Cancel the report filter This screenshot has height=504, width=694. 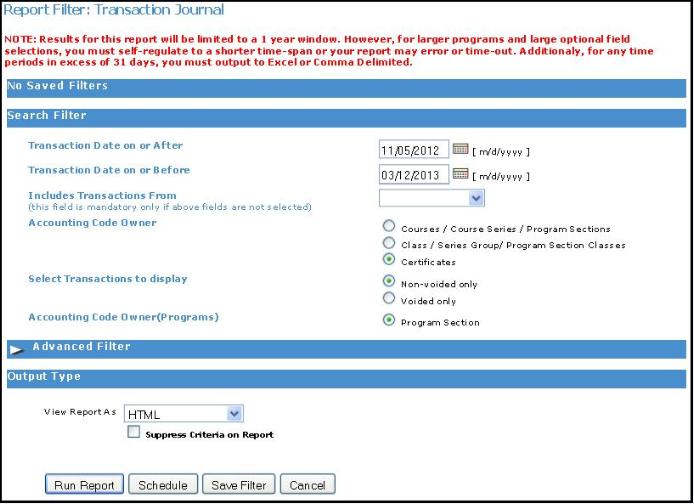tap(307, 485)
